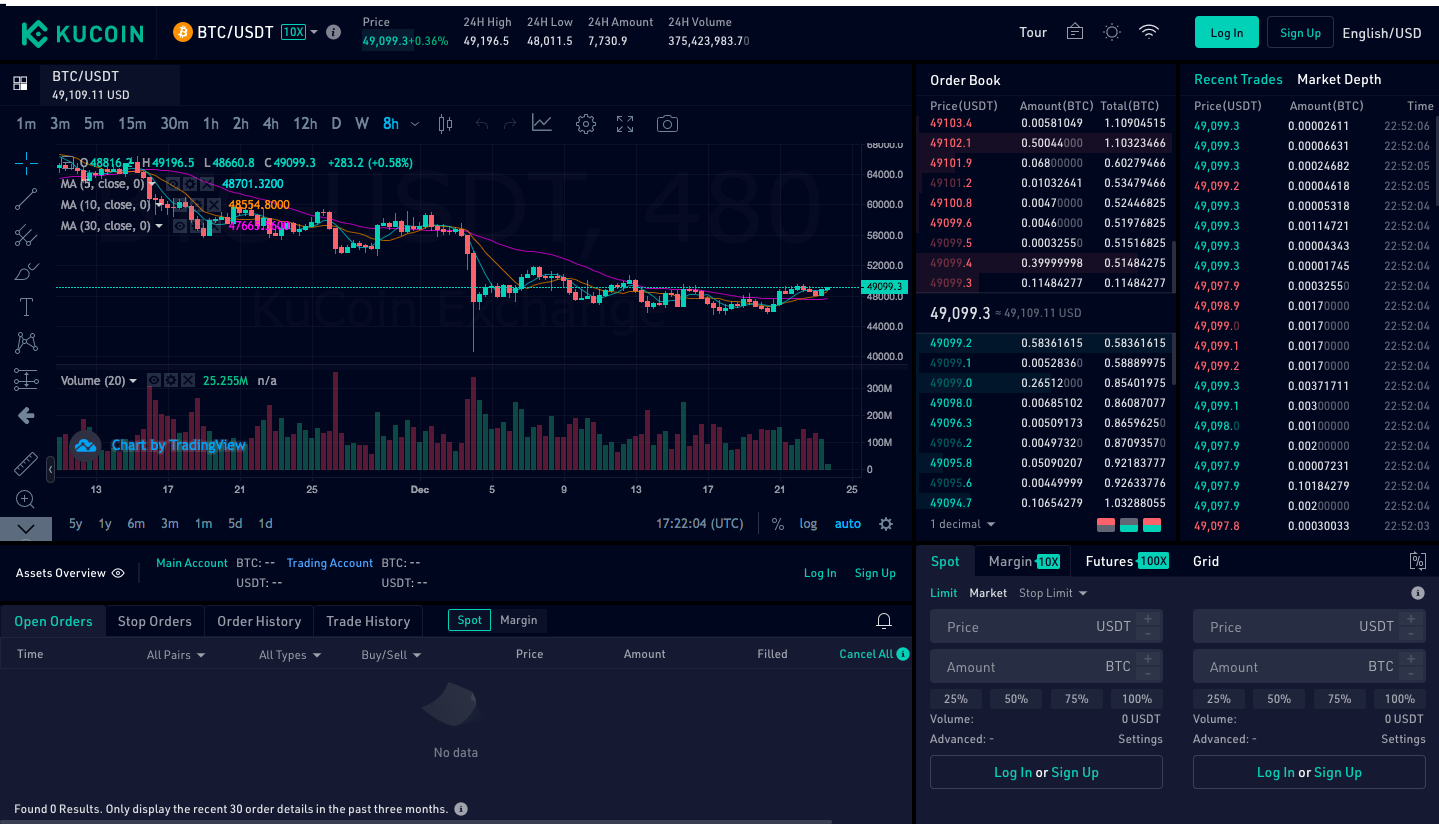The image size is (1439, 824).
Task: Select Spot toggle in orders panel
Action: 469,620
